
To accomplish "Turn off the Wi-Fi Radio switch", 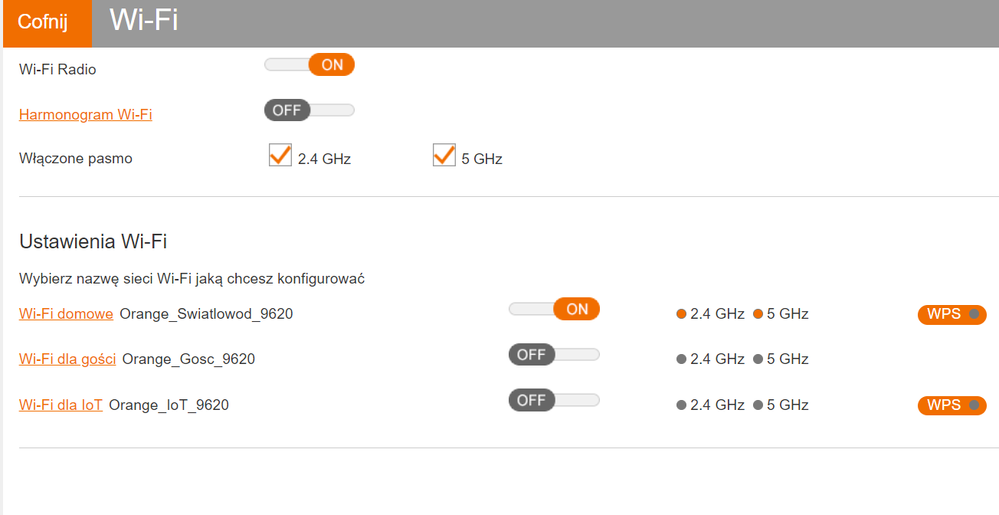I will point(310,65).
